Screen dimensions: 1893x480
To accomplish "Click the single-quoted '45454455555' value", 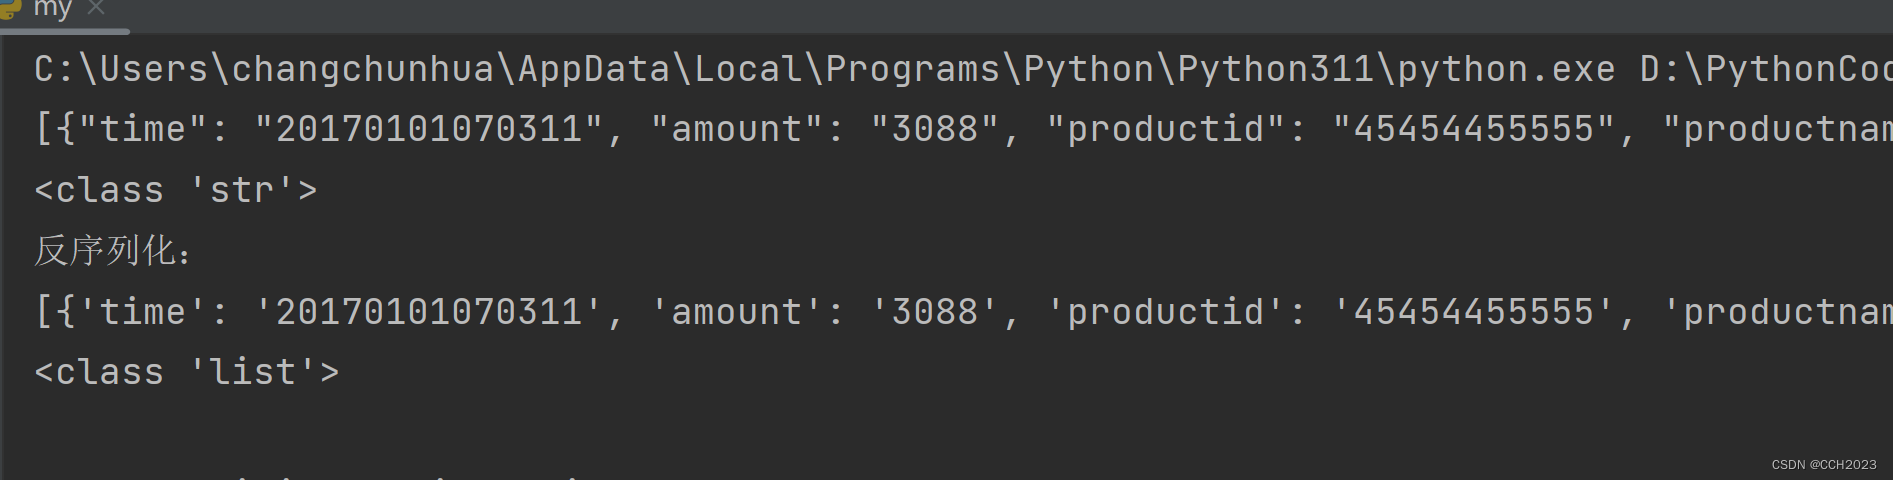I will coord(1474,312).
